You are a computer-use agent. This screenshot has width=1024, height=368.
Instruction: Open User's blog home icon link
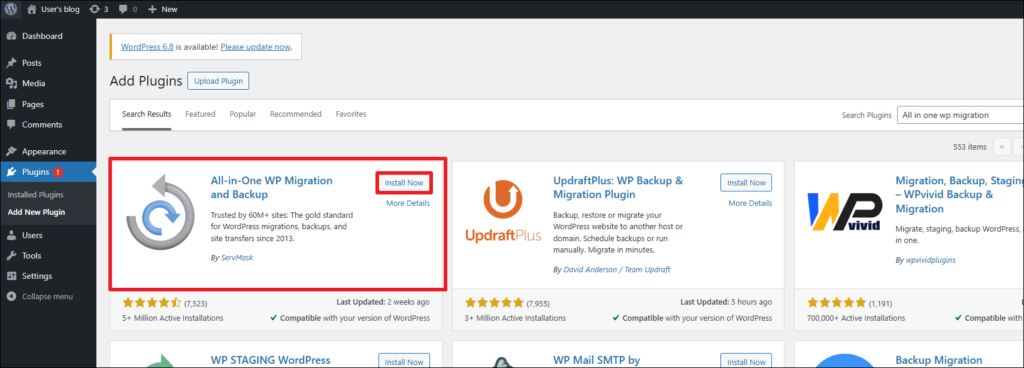pyautogui.click(x=32, y=9)
